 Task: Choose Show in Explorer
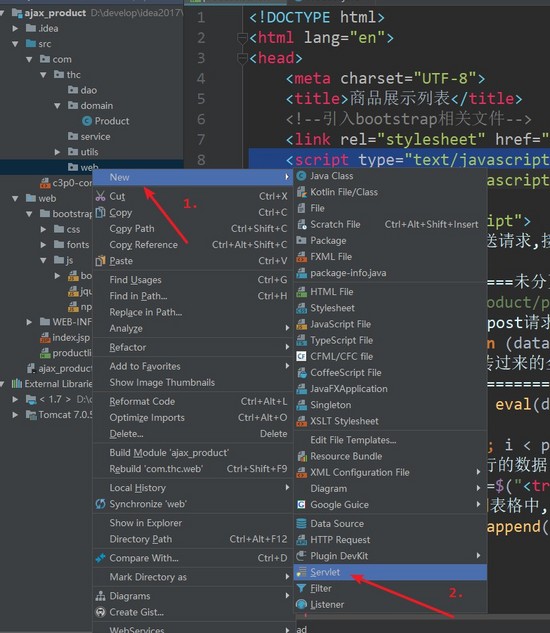point(193,523)
